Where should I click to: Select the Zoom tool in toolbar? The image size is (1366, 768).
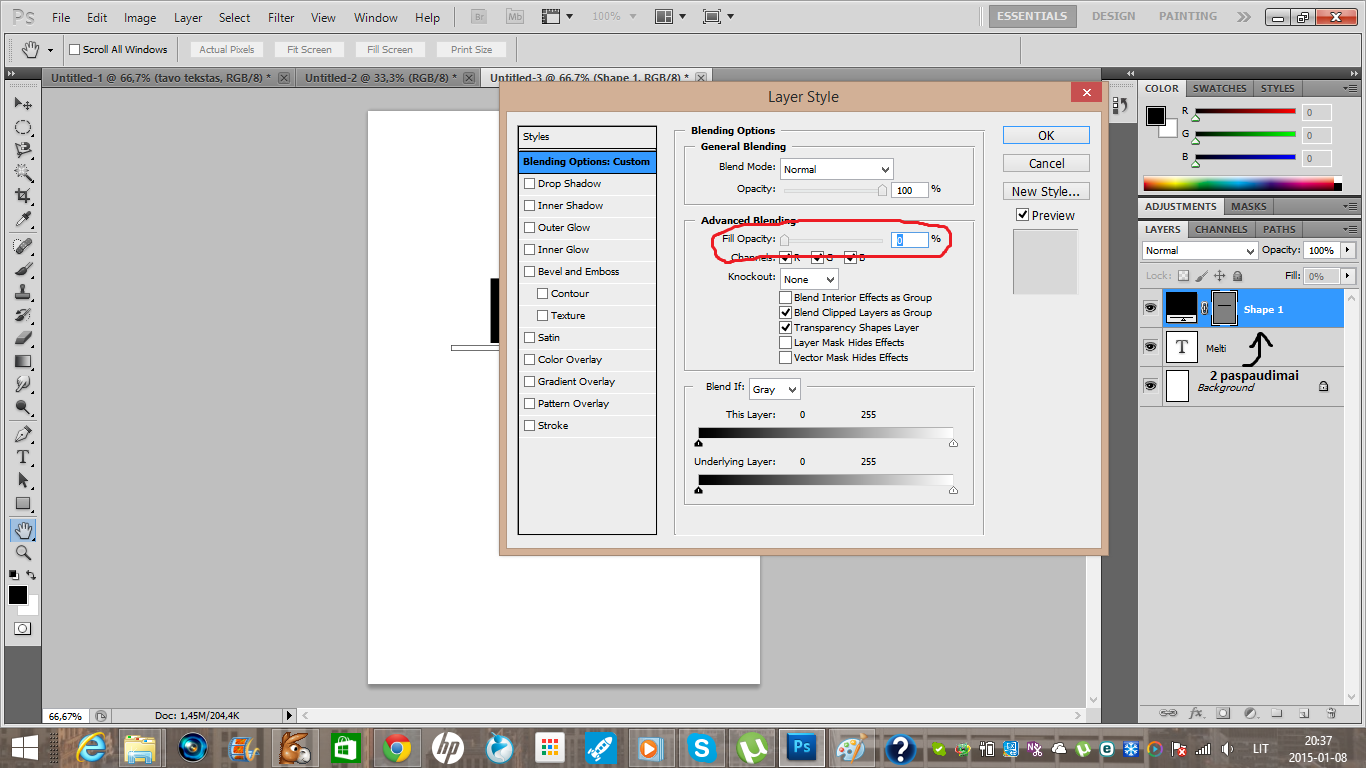tap(22, 552)
